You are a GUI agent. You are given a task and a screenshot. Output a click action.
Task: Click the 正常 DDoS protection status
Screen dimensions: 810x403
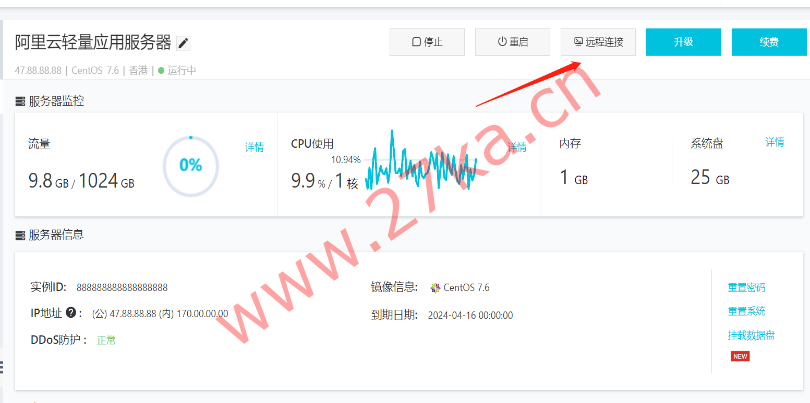coord(106,340)
